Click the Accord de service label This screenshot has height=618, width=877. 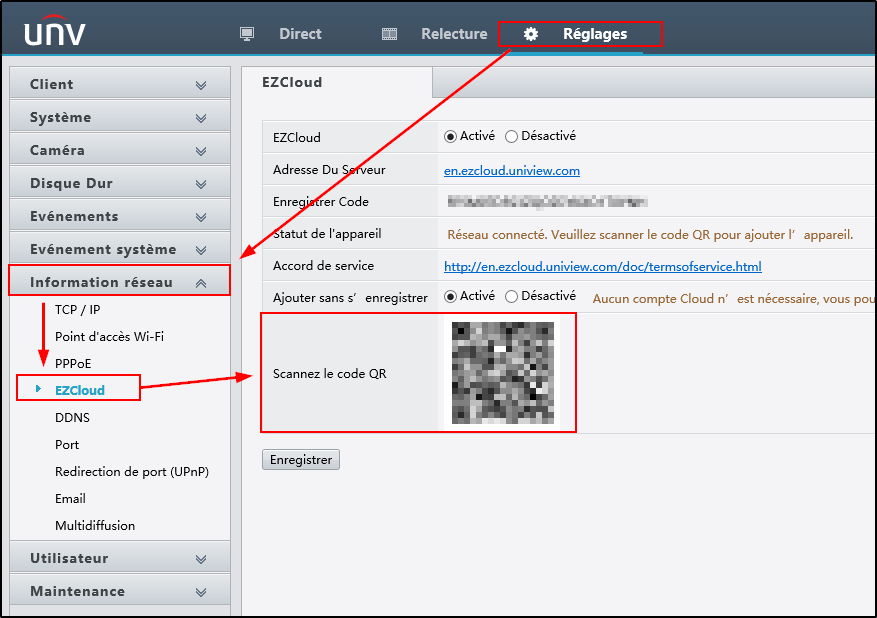tap(323, 266)
